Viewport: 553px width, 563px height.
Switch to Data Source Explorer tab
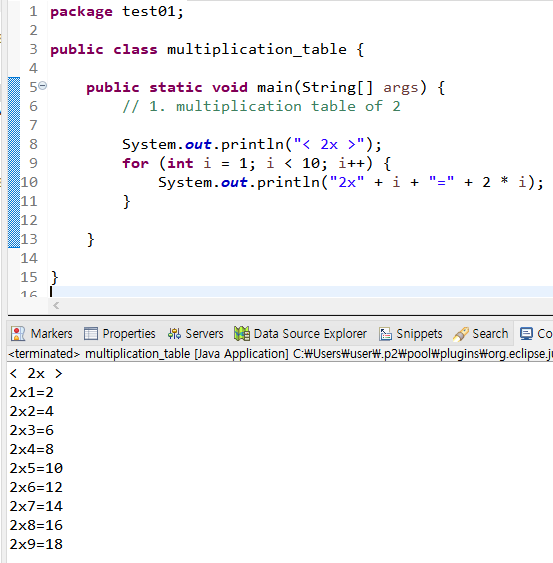(x=300, y=334)
